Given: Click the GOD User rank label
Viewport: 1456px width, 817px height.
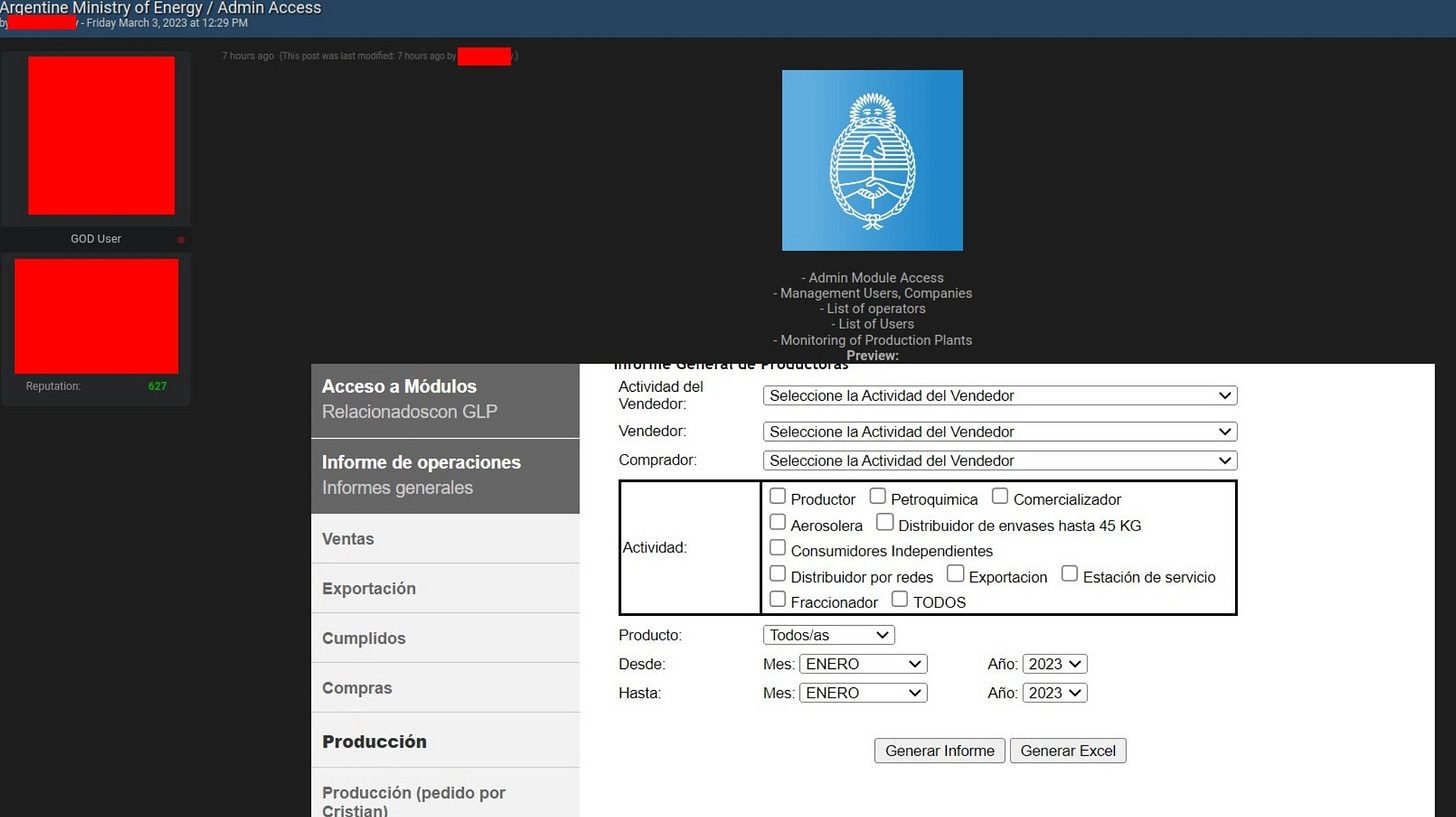Looking at the screenshot, I should point(96,239).
